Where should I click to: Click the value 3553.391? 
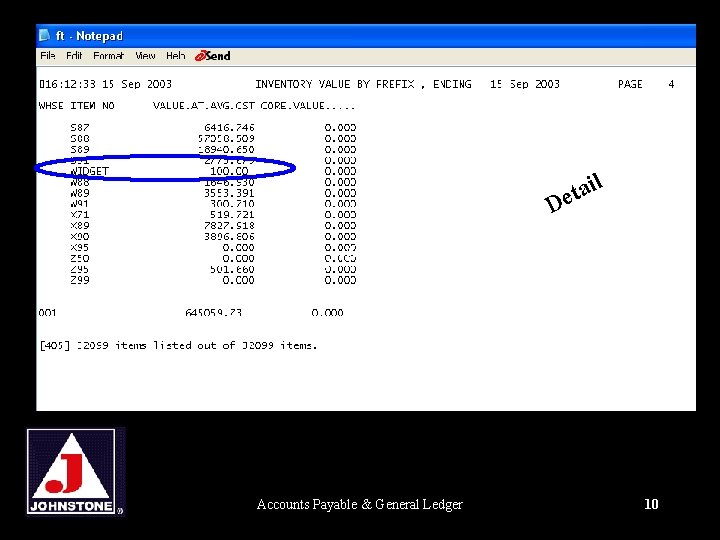[229, 193]
